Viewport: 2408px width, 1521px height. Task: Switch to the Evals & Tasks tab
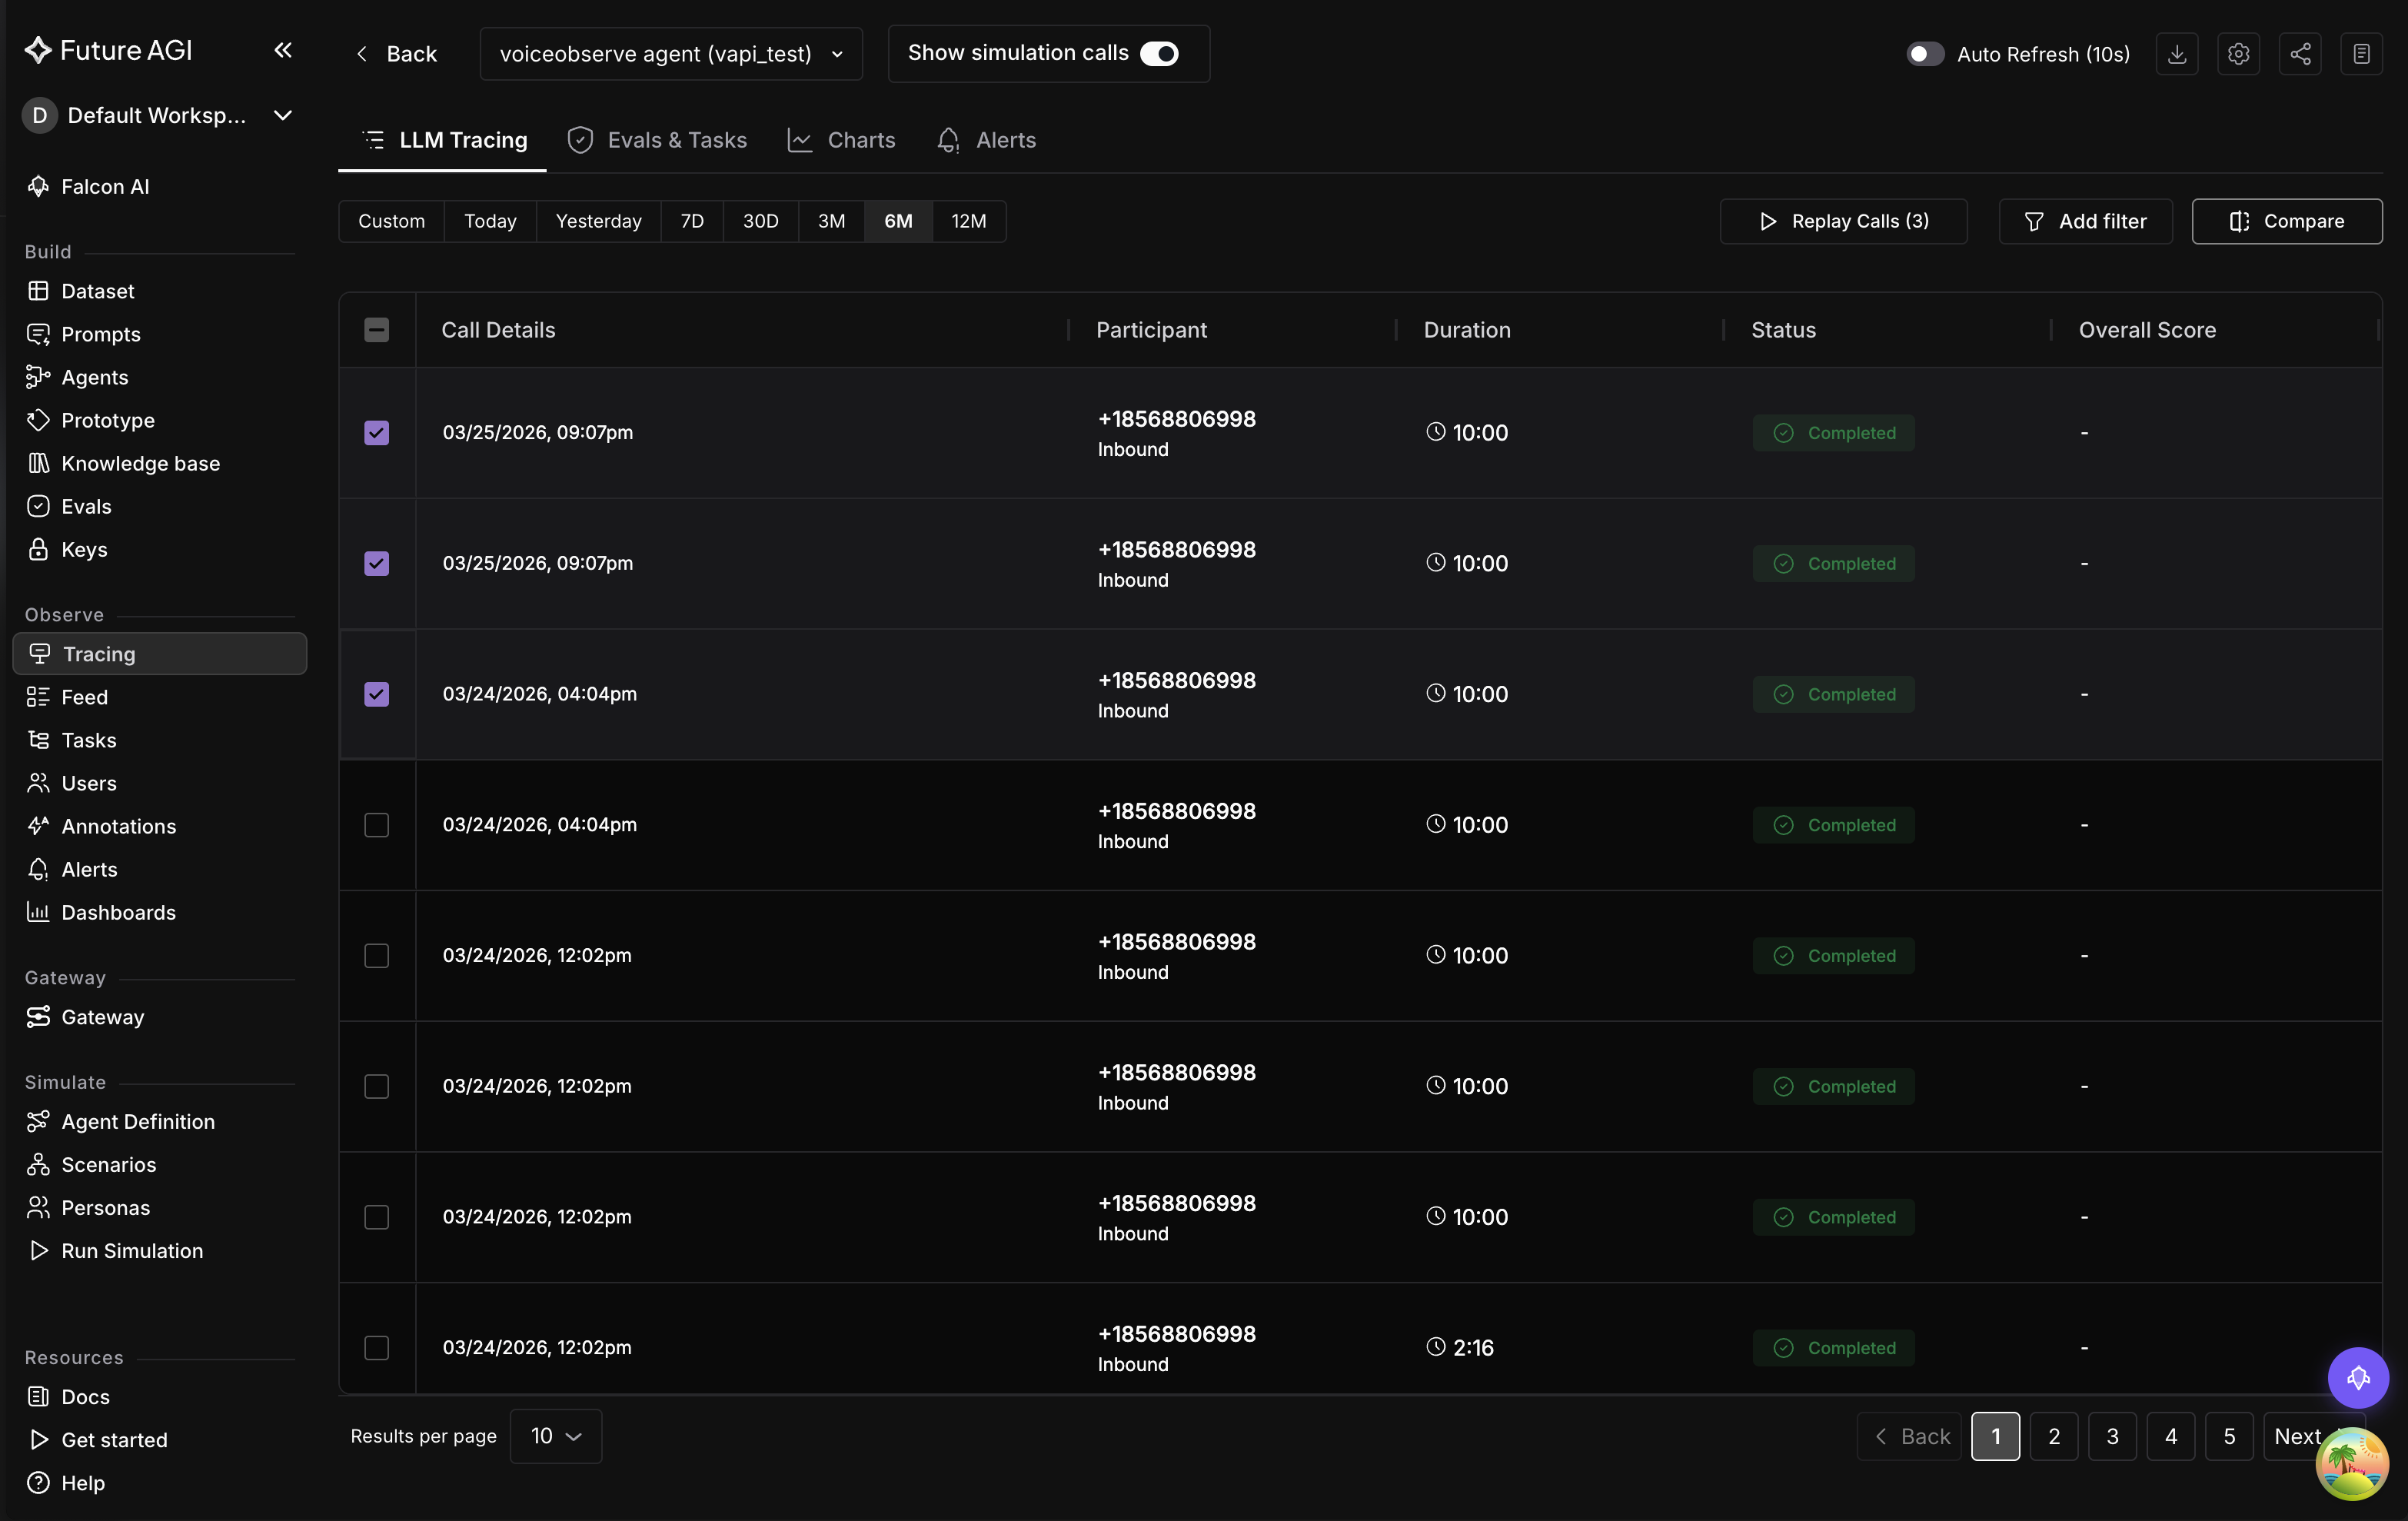pos(657,140)
